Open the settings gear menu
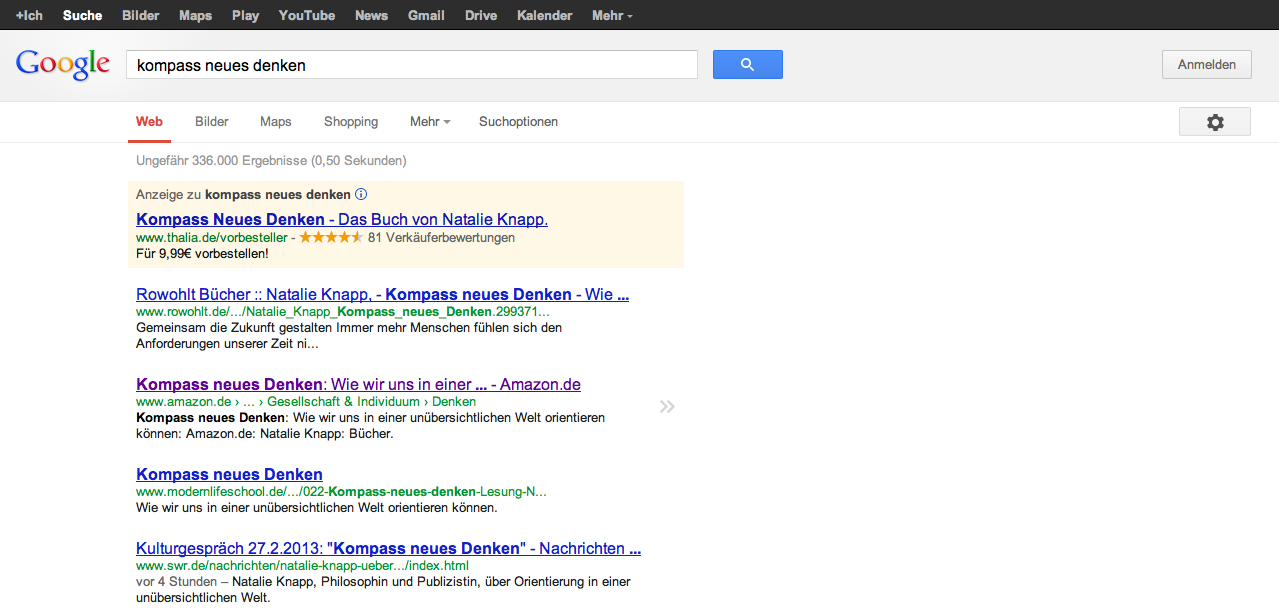1279x614 pixels. [x=1214, y=122]
